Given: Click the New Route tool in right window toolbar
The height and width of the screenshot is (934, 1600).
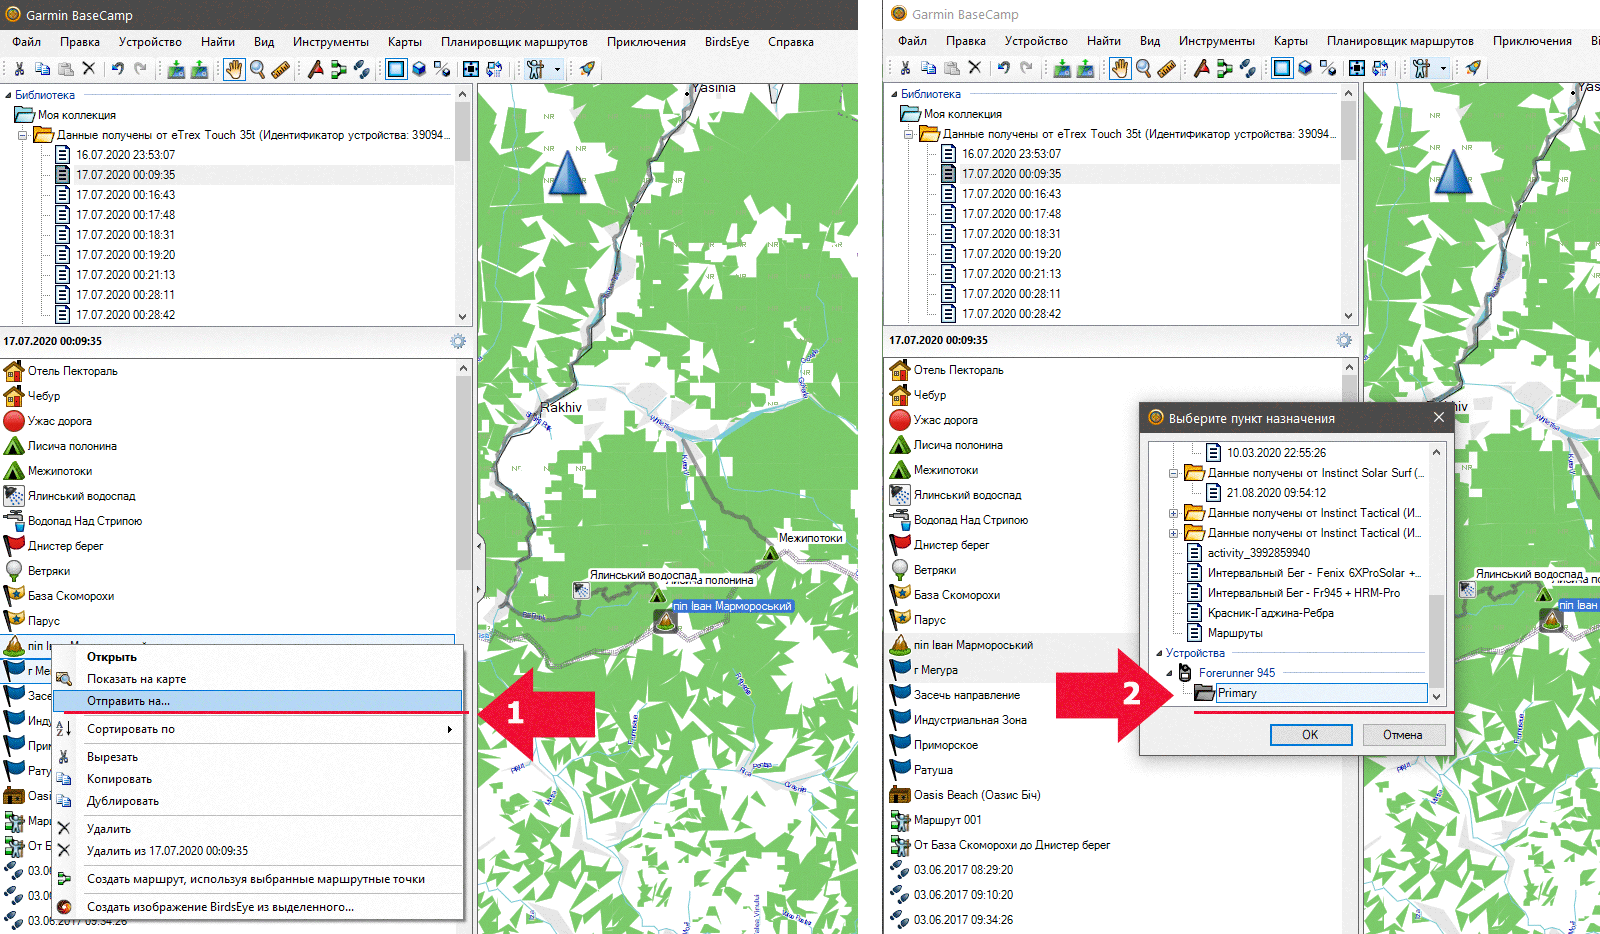Looking at the screenshot, I should click(x=1224, y=68).
